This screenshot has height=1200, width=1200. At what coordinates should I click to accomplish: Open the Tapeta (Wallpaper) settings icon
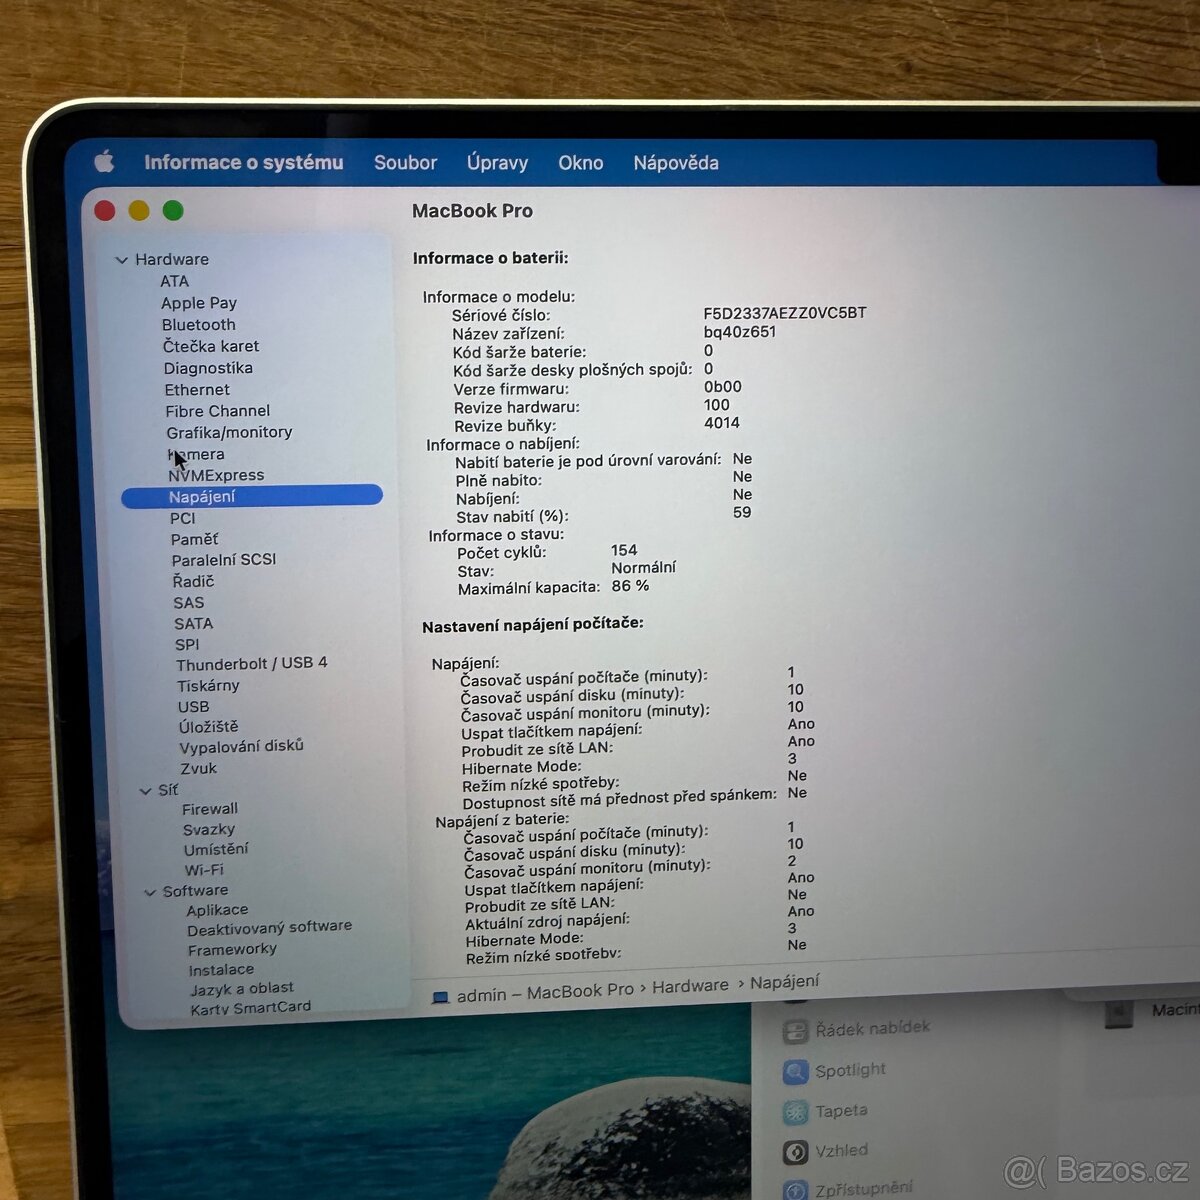point(796,1111)
